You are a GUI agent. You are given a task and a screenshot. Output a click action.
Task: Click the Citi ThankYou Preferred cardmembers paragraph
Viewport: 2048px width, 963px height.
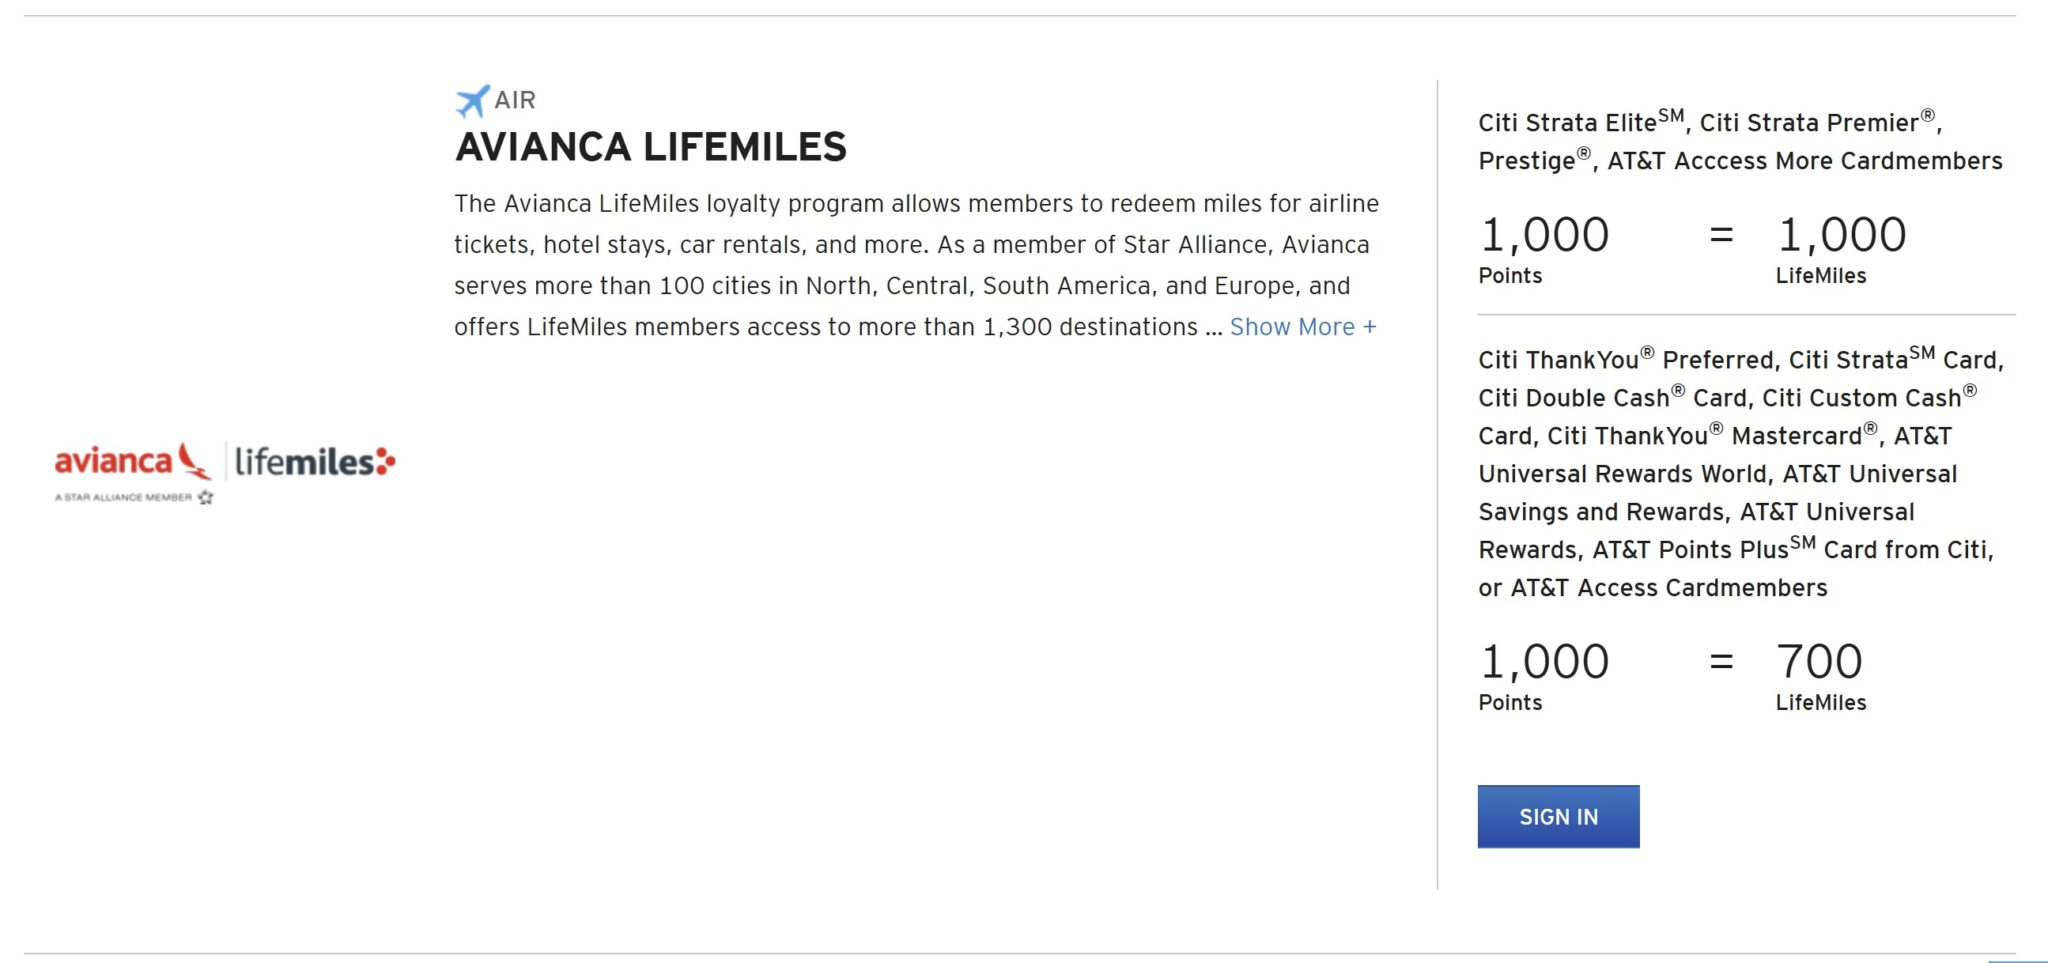point(1741,472)
